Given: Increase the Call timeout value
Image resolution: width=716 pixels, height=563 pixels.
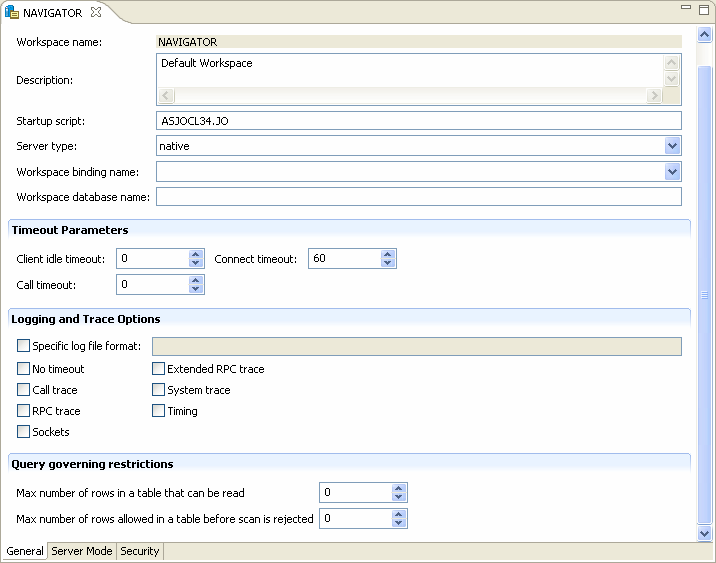Looking at the screenshot, I should [x=196, y=280].
